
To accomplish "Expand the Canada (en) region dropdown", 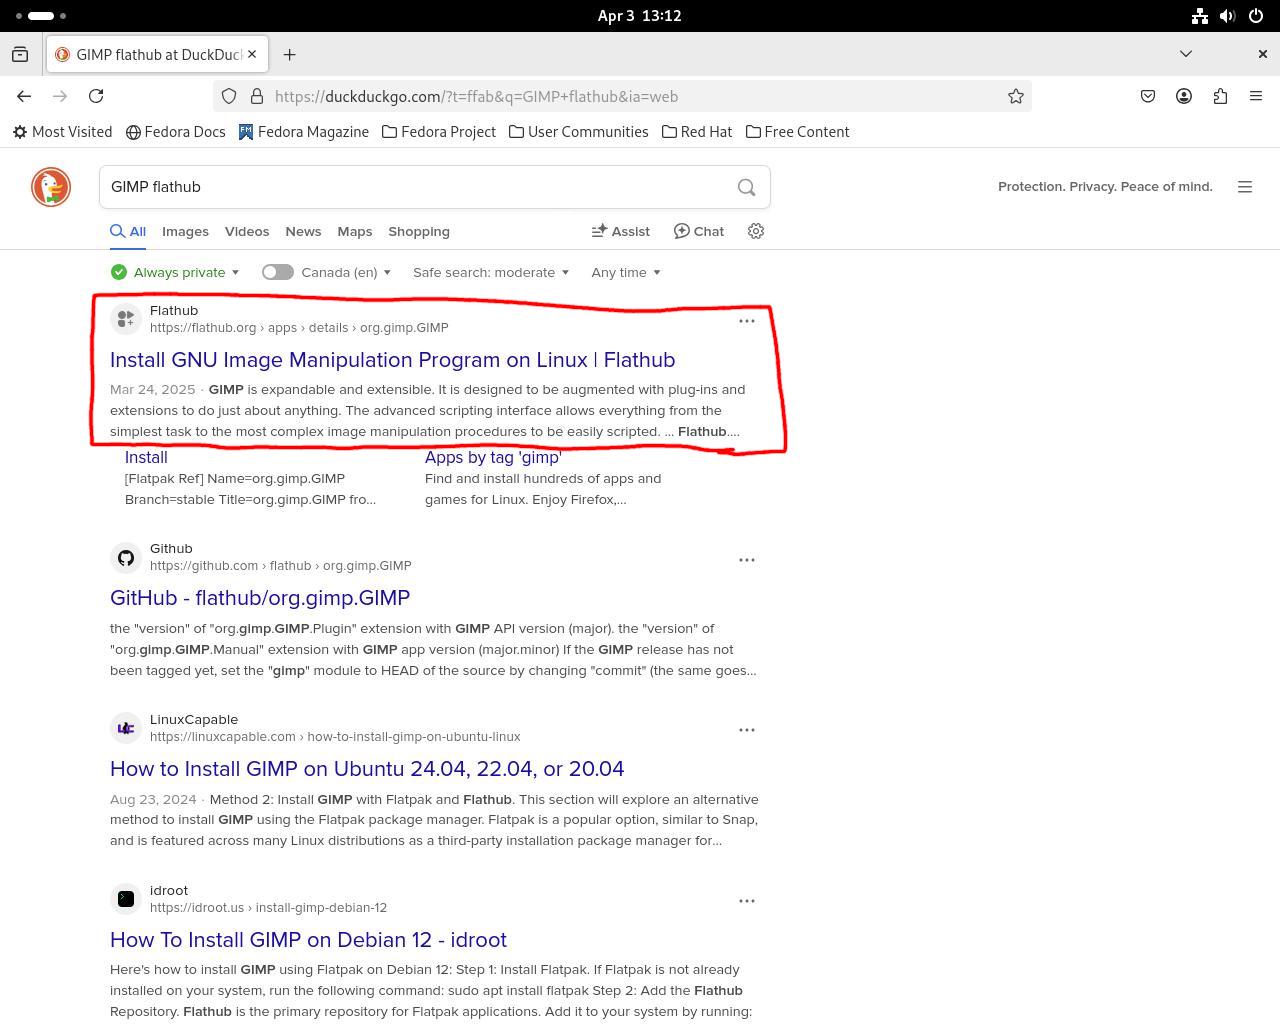I will [x=346, y=272].
